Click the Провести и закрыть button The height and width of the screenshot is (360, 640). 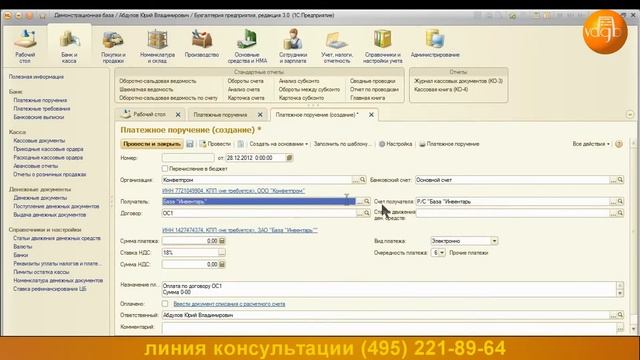click(x=152, y=144)
